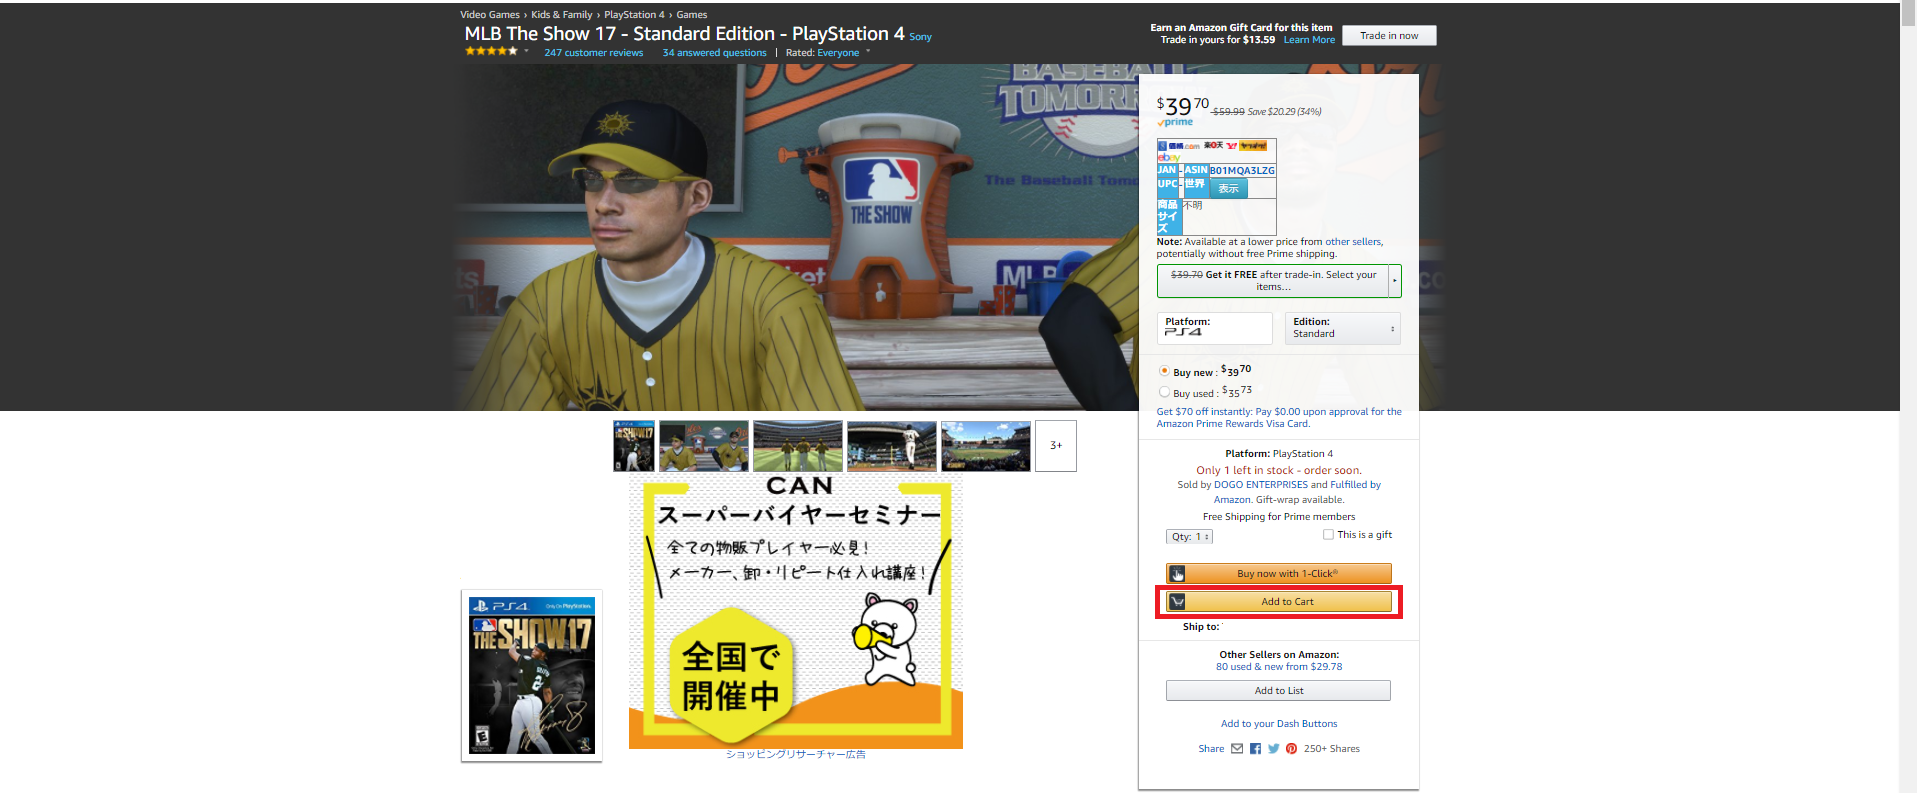Click the ショッピングリサーチャー広告 link

click(796, 755)
